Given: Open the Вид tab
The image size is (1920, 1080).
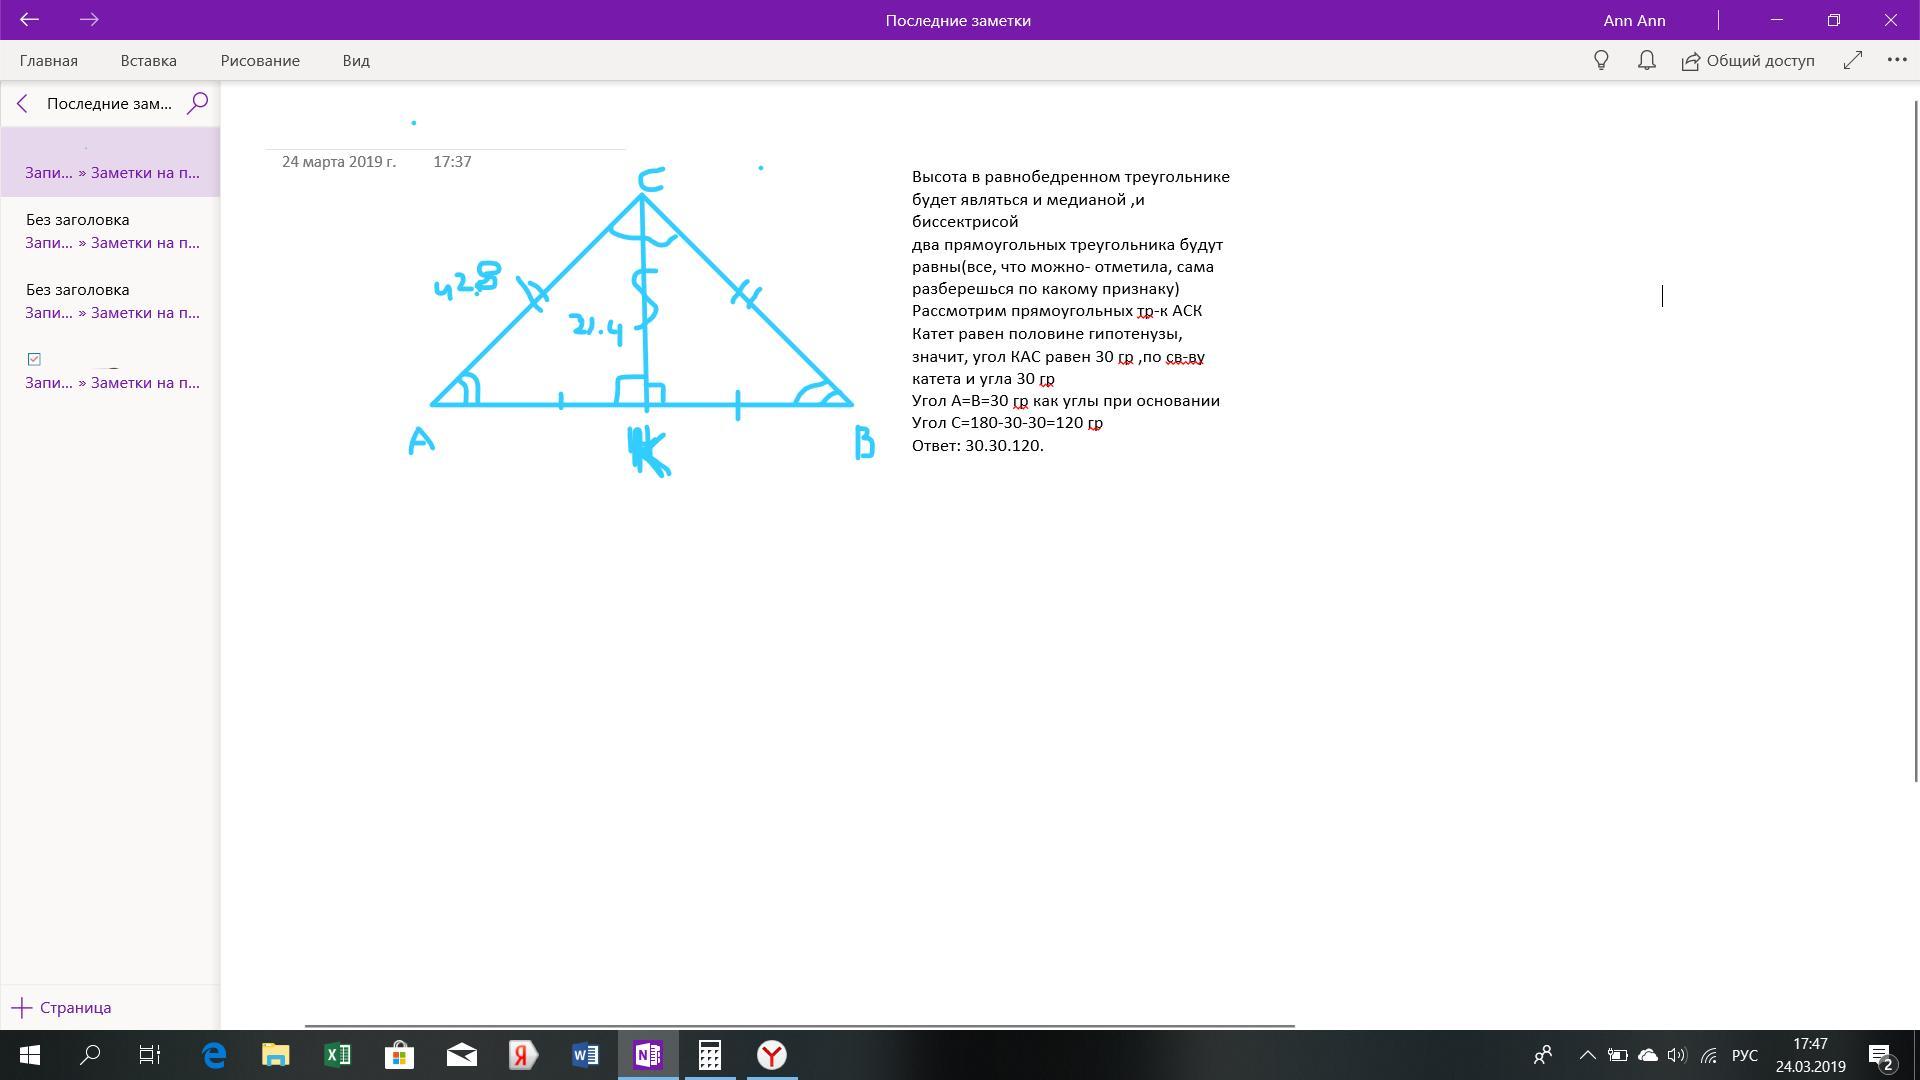Looking at the screenshot, I should [356, 61].
